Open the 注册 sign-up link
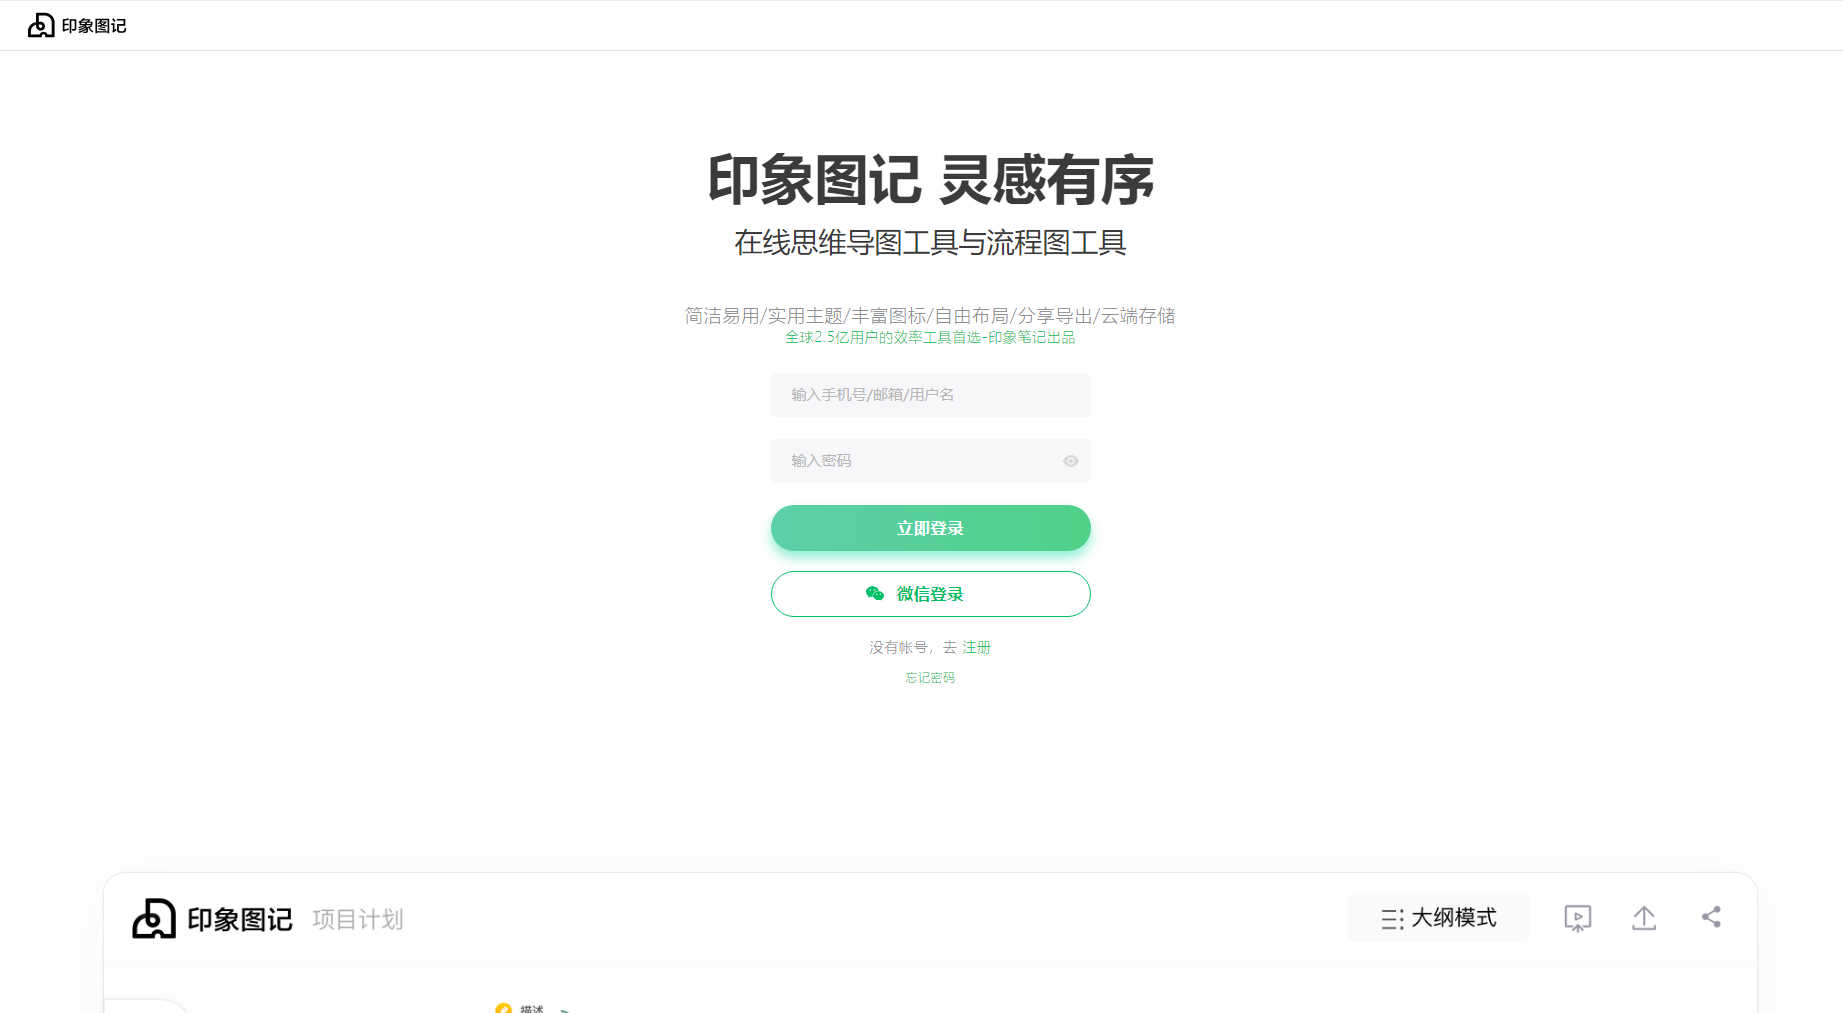This screenshot has width=1843, height=1013. [x=976, y=648]
